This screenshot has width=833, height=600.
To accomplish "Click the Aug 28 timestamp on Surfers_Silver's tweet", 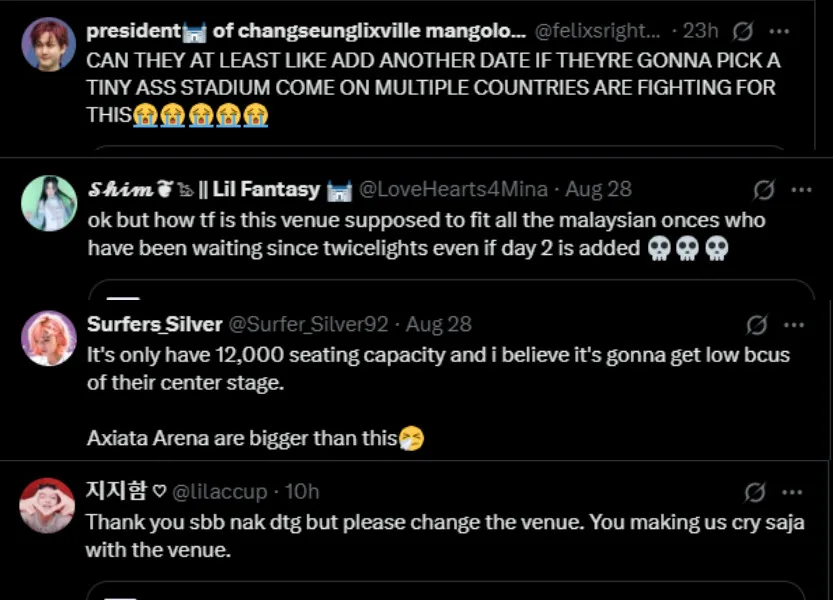I will tap(438, 325).
